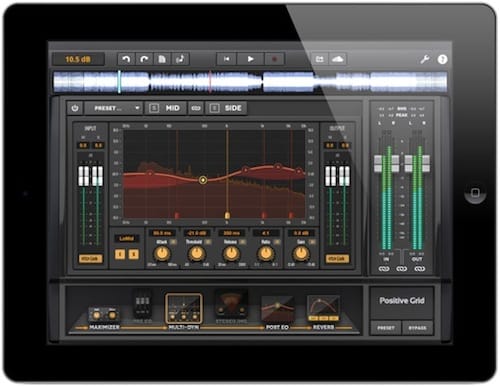500x387 pixels.
Task: Undo the last change
Action: (x=126, y=59)
